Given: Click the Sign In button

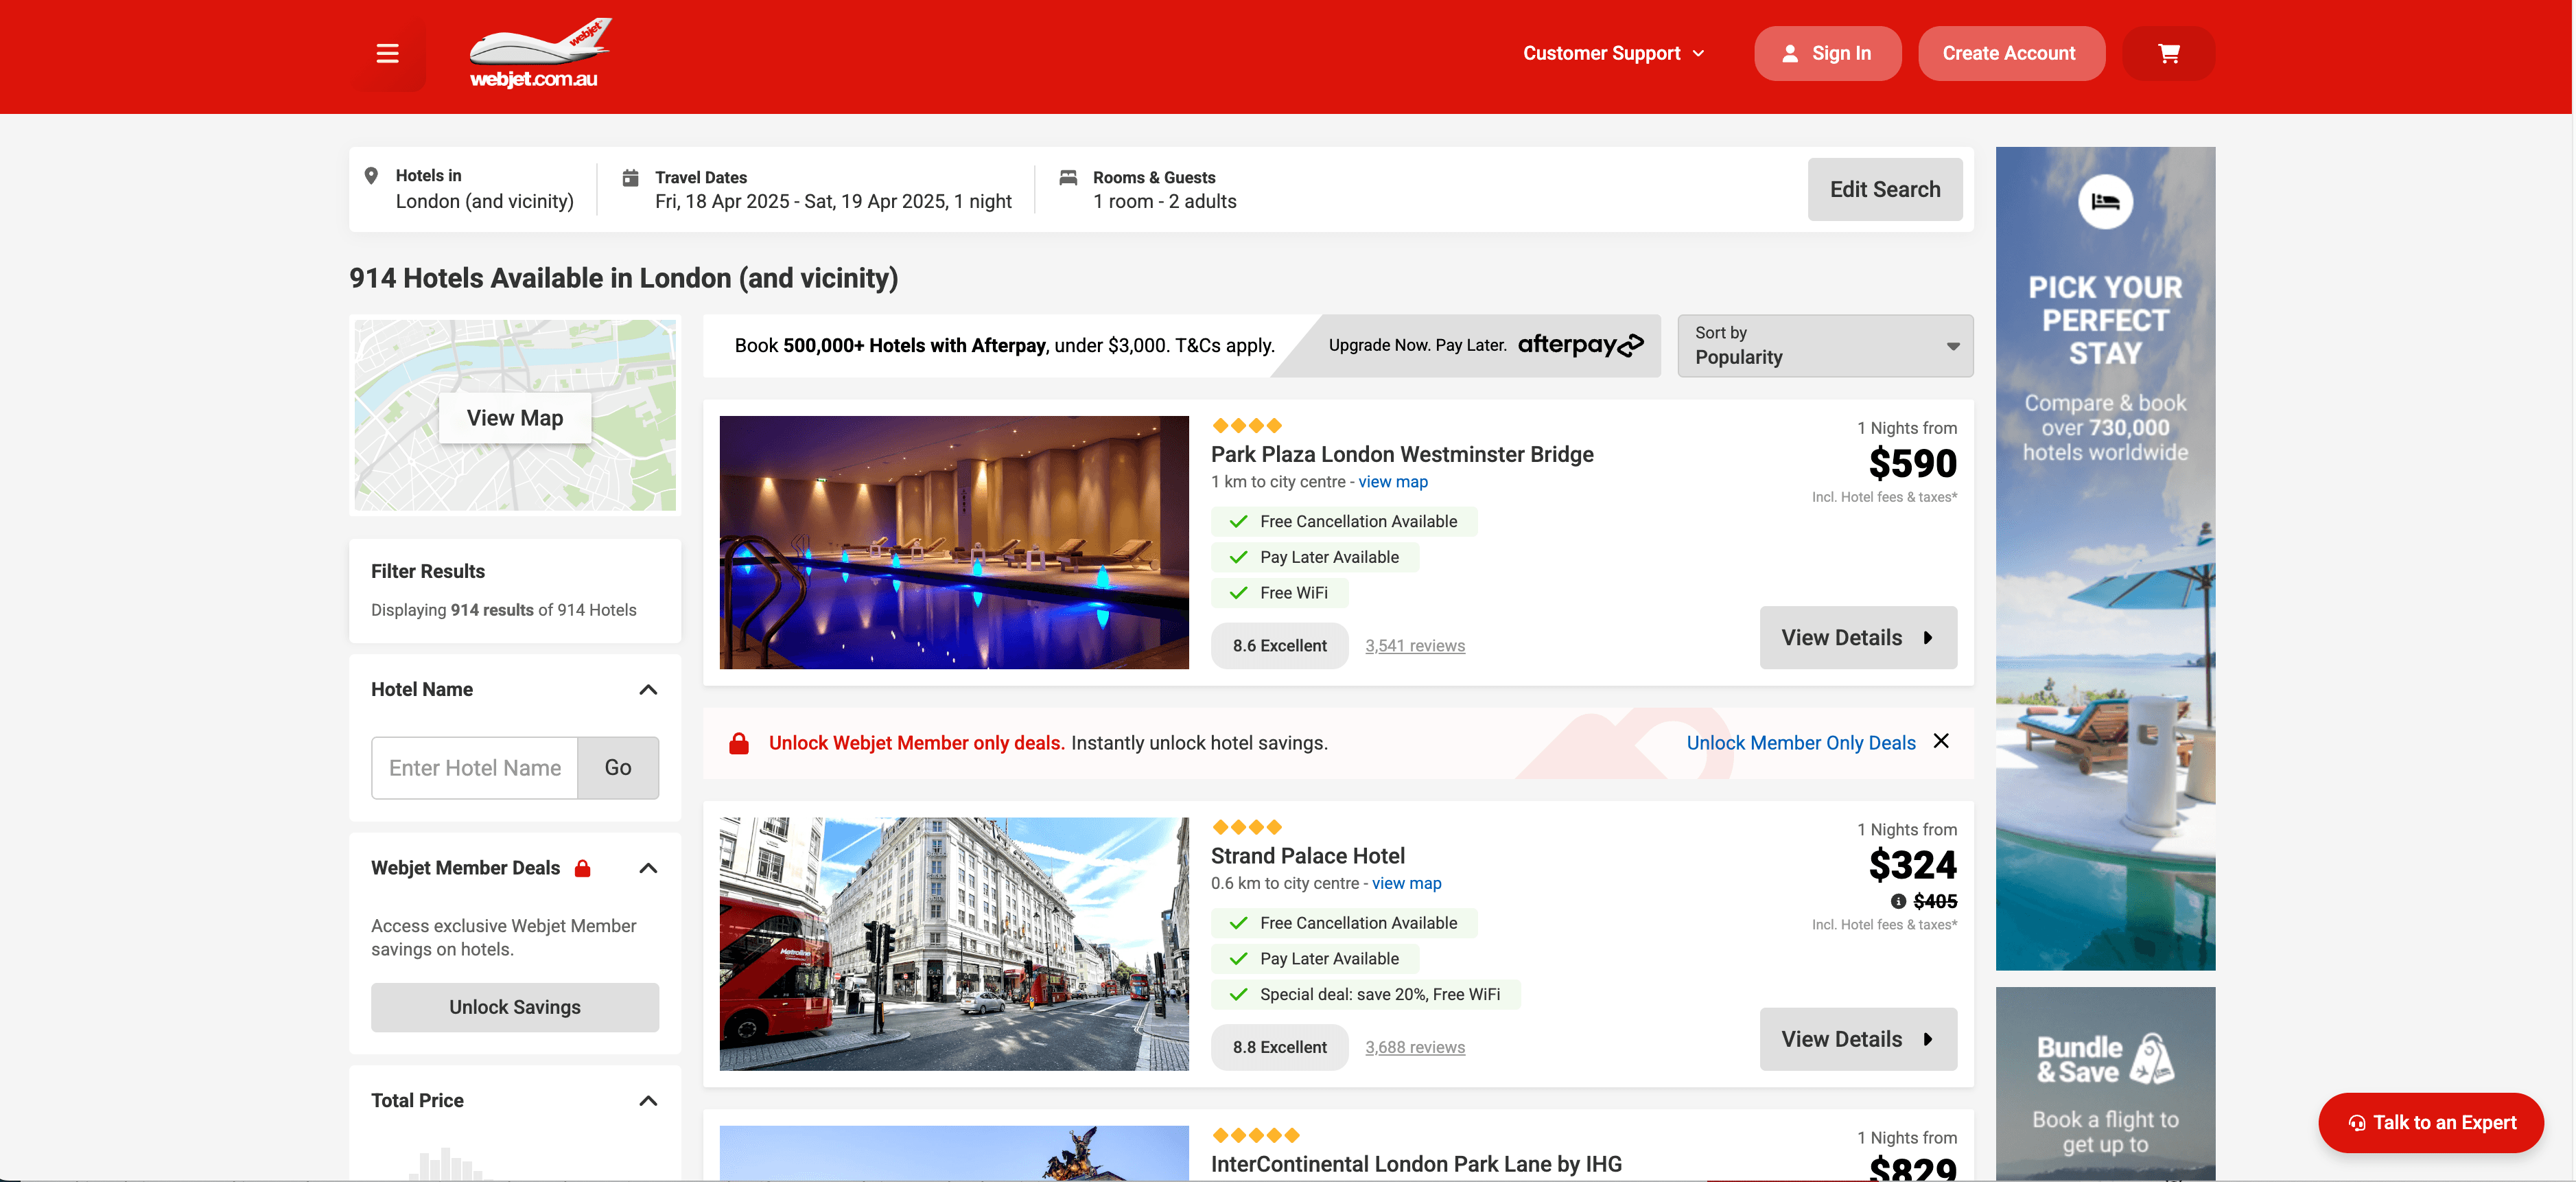Looking at the screenshot, I should (x=1827, y=54).
